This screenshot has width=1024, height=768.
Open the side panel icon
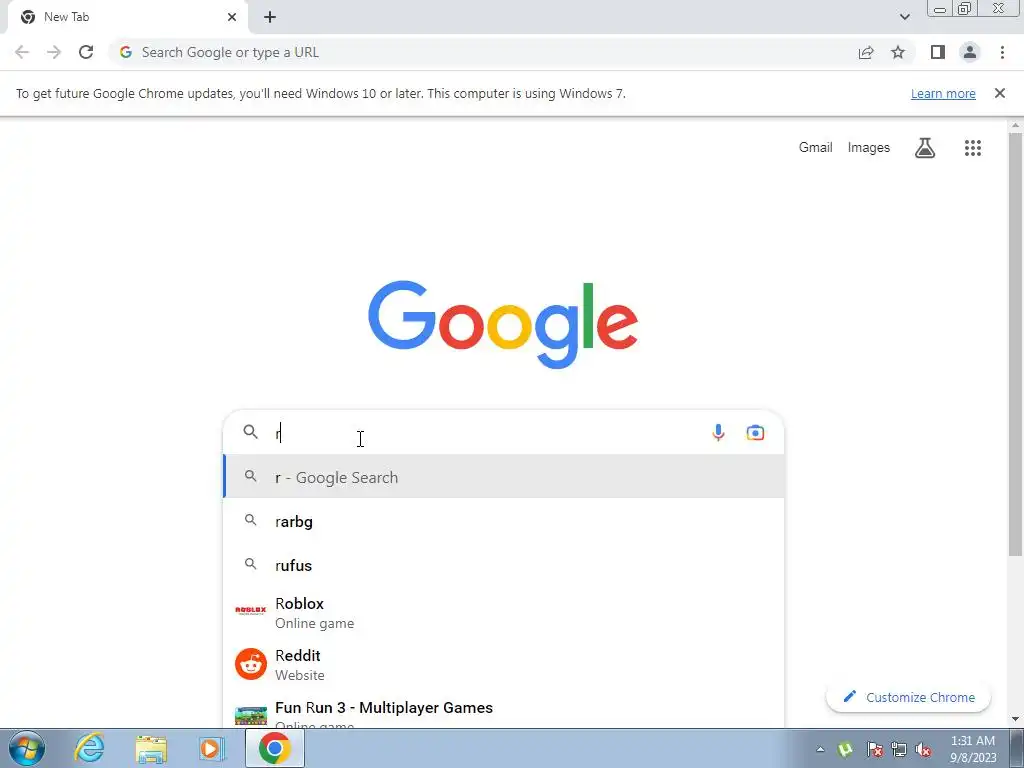point(938,52)
